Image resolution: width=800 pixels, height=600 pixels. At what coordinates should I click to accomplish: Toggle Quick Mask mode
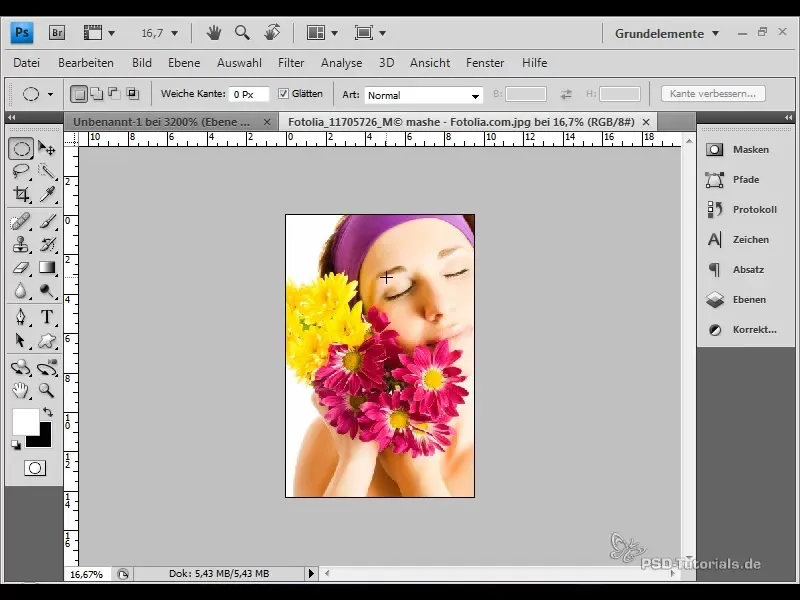(35, 468)
